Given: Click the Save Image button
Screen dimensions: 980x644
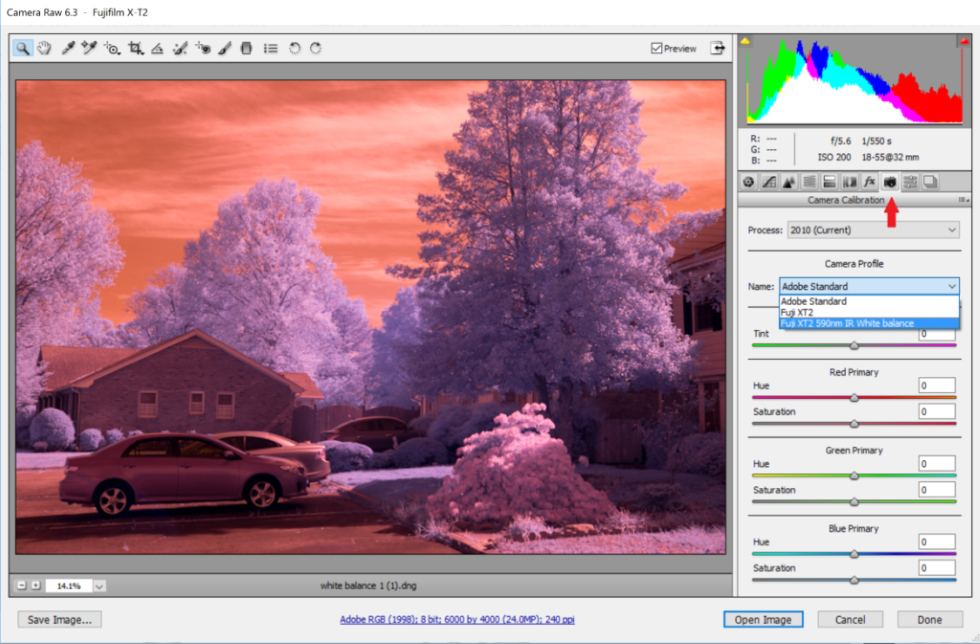Looking at the screenshot, I should (x=59, y=620).
